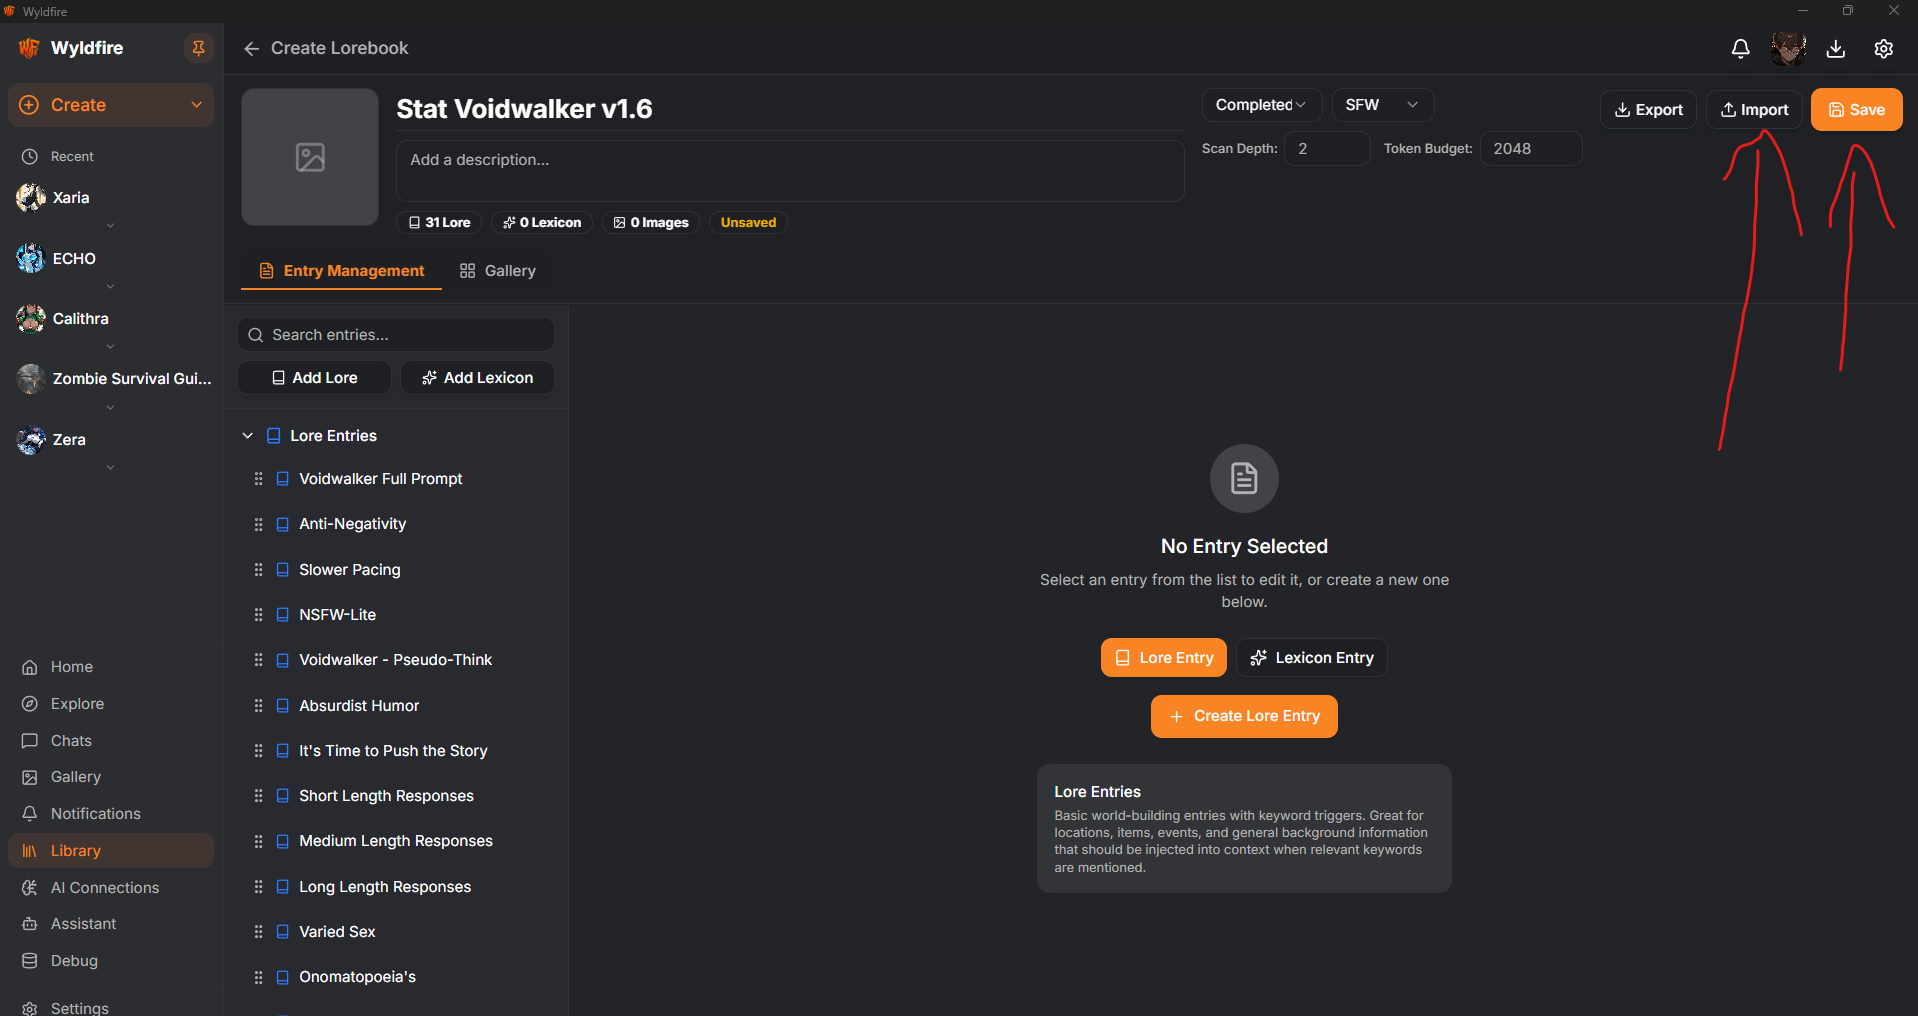
Task: Open Chats in sidebar
Action: pos(111,741)
